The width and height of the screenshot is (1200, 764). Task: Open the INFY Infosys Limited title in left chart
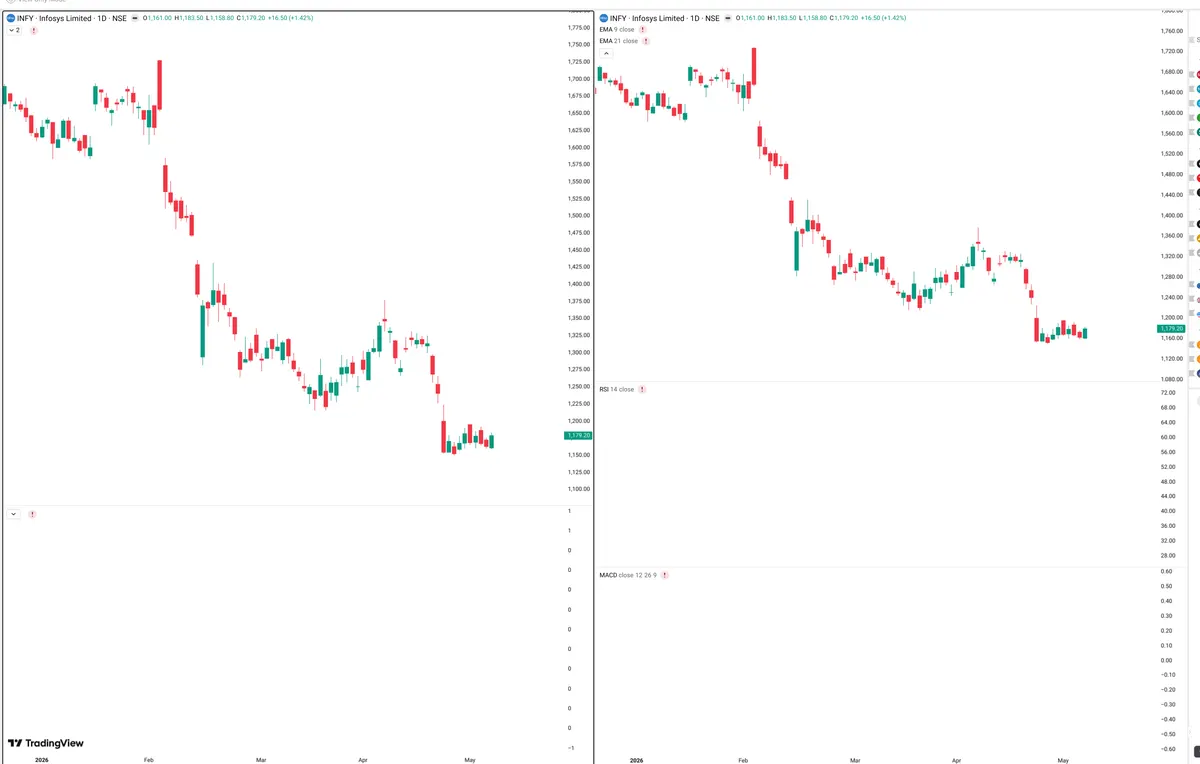click(71, 18)
